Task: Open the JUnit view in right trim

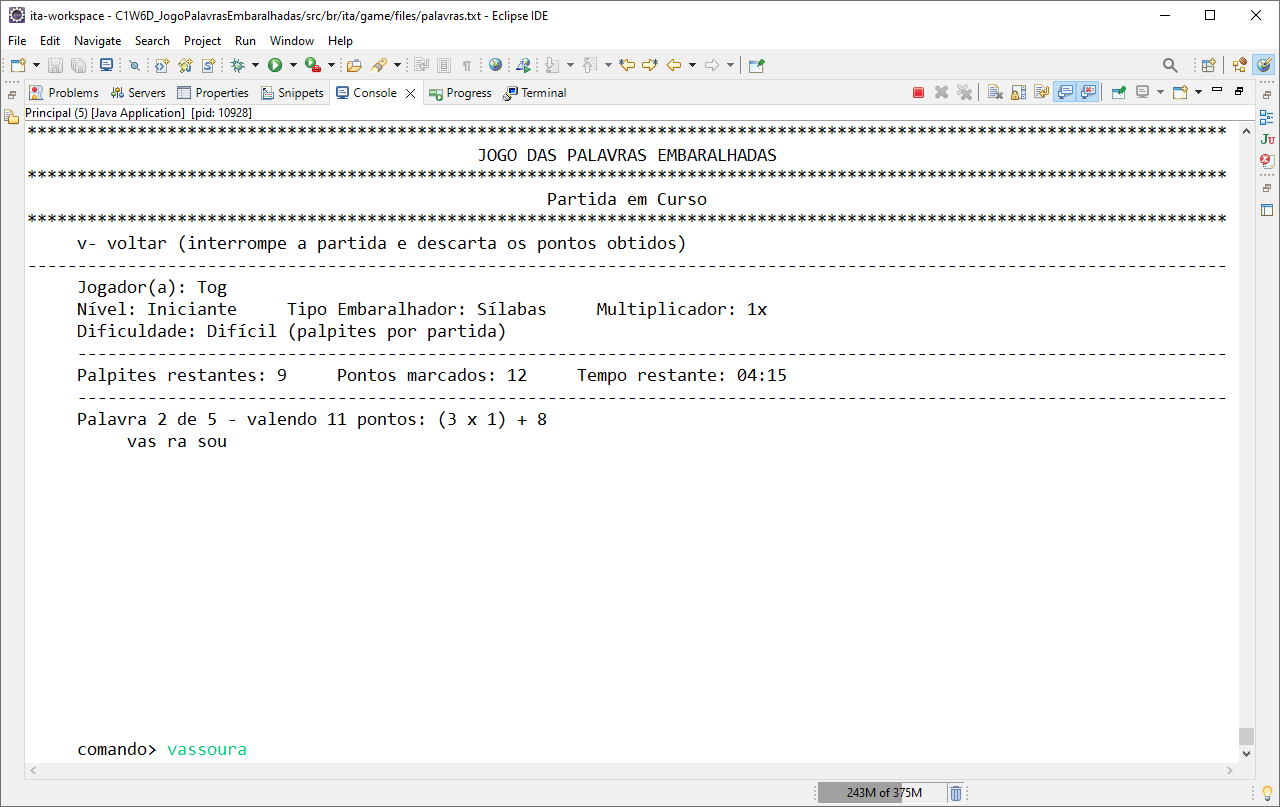Action: [x=1267, y=139]
